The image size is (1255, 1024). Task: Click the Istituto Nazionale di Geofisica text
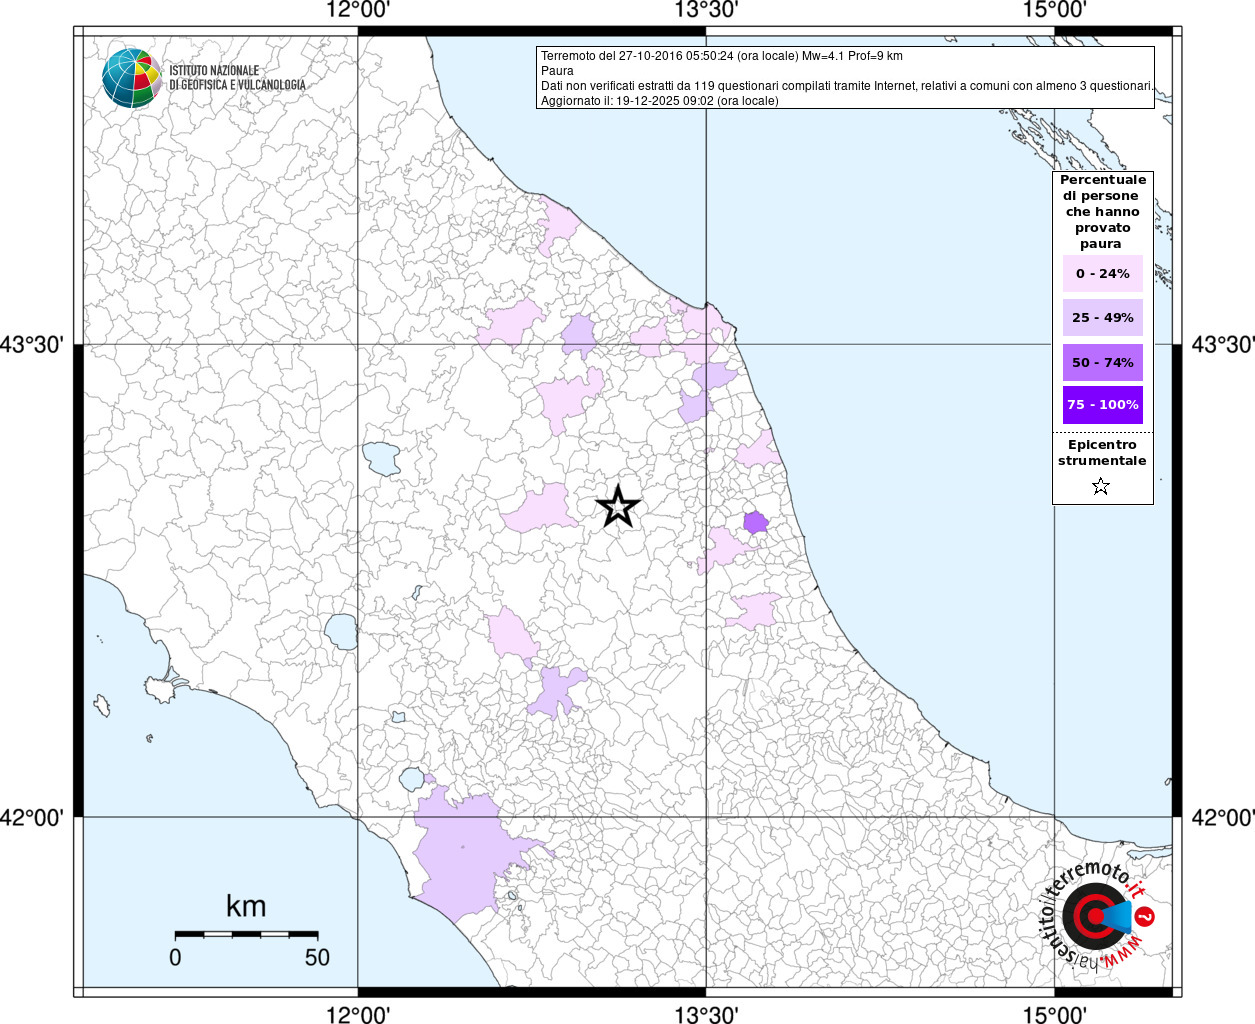tap(237, 78)
